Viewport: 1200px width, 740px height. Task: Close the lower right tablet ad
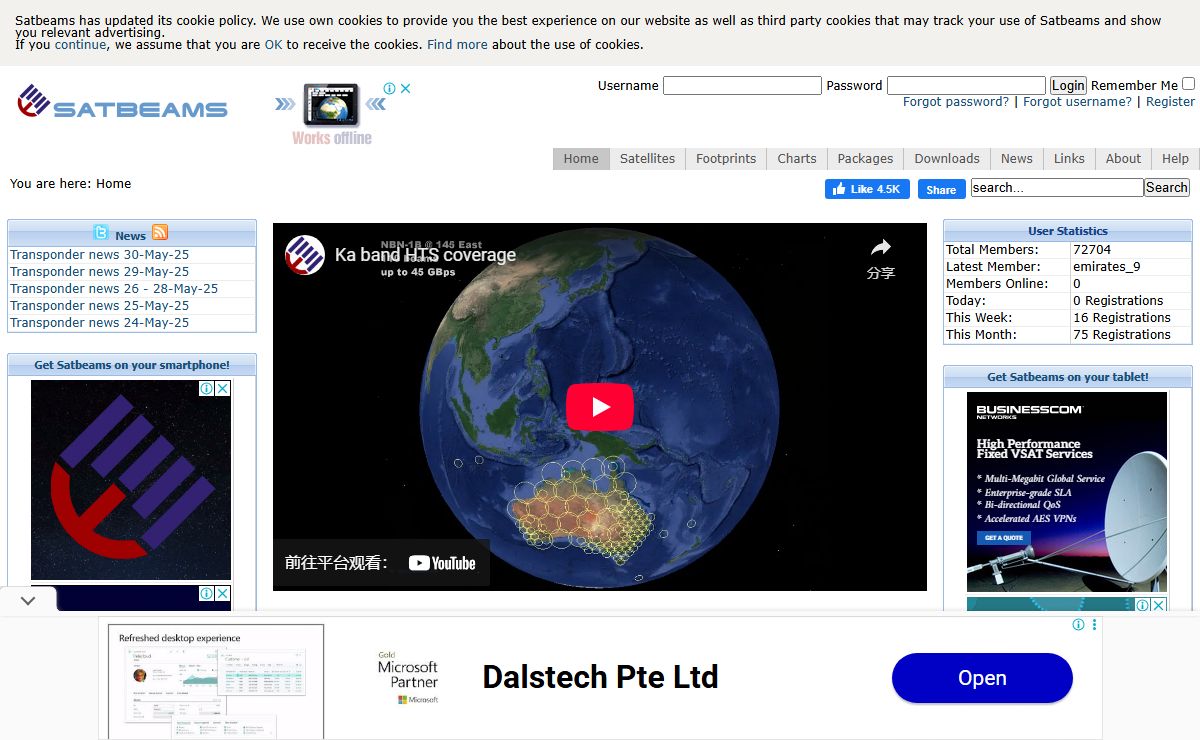pos(1158,605)
